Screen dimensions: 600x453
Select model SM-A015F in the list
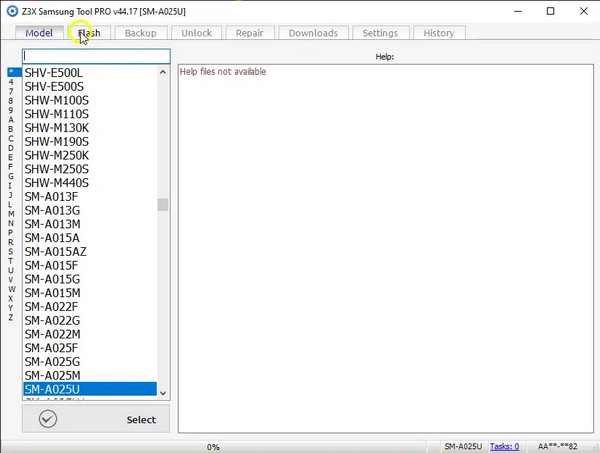click(50, 265)
